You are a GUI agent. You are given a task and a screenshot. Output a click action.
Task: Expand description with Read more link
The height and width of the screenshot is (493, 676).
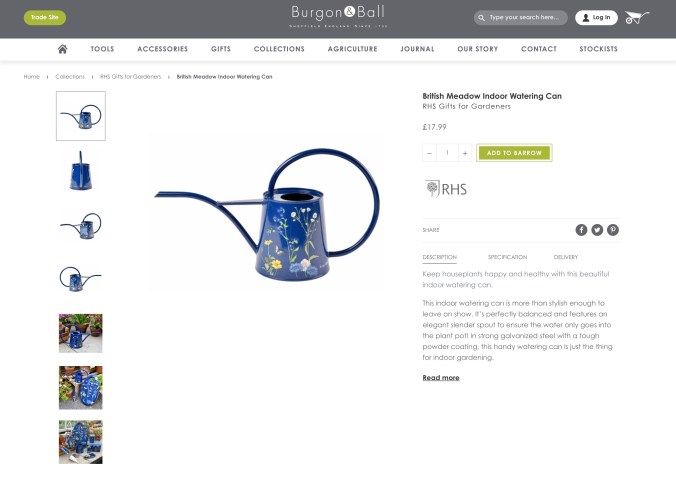[x=441, y=378]
